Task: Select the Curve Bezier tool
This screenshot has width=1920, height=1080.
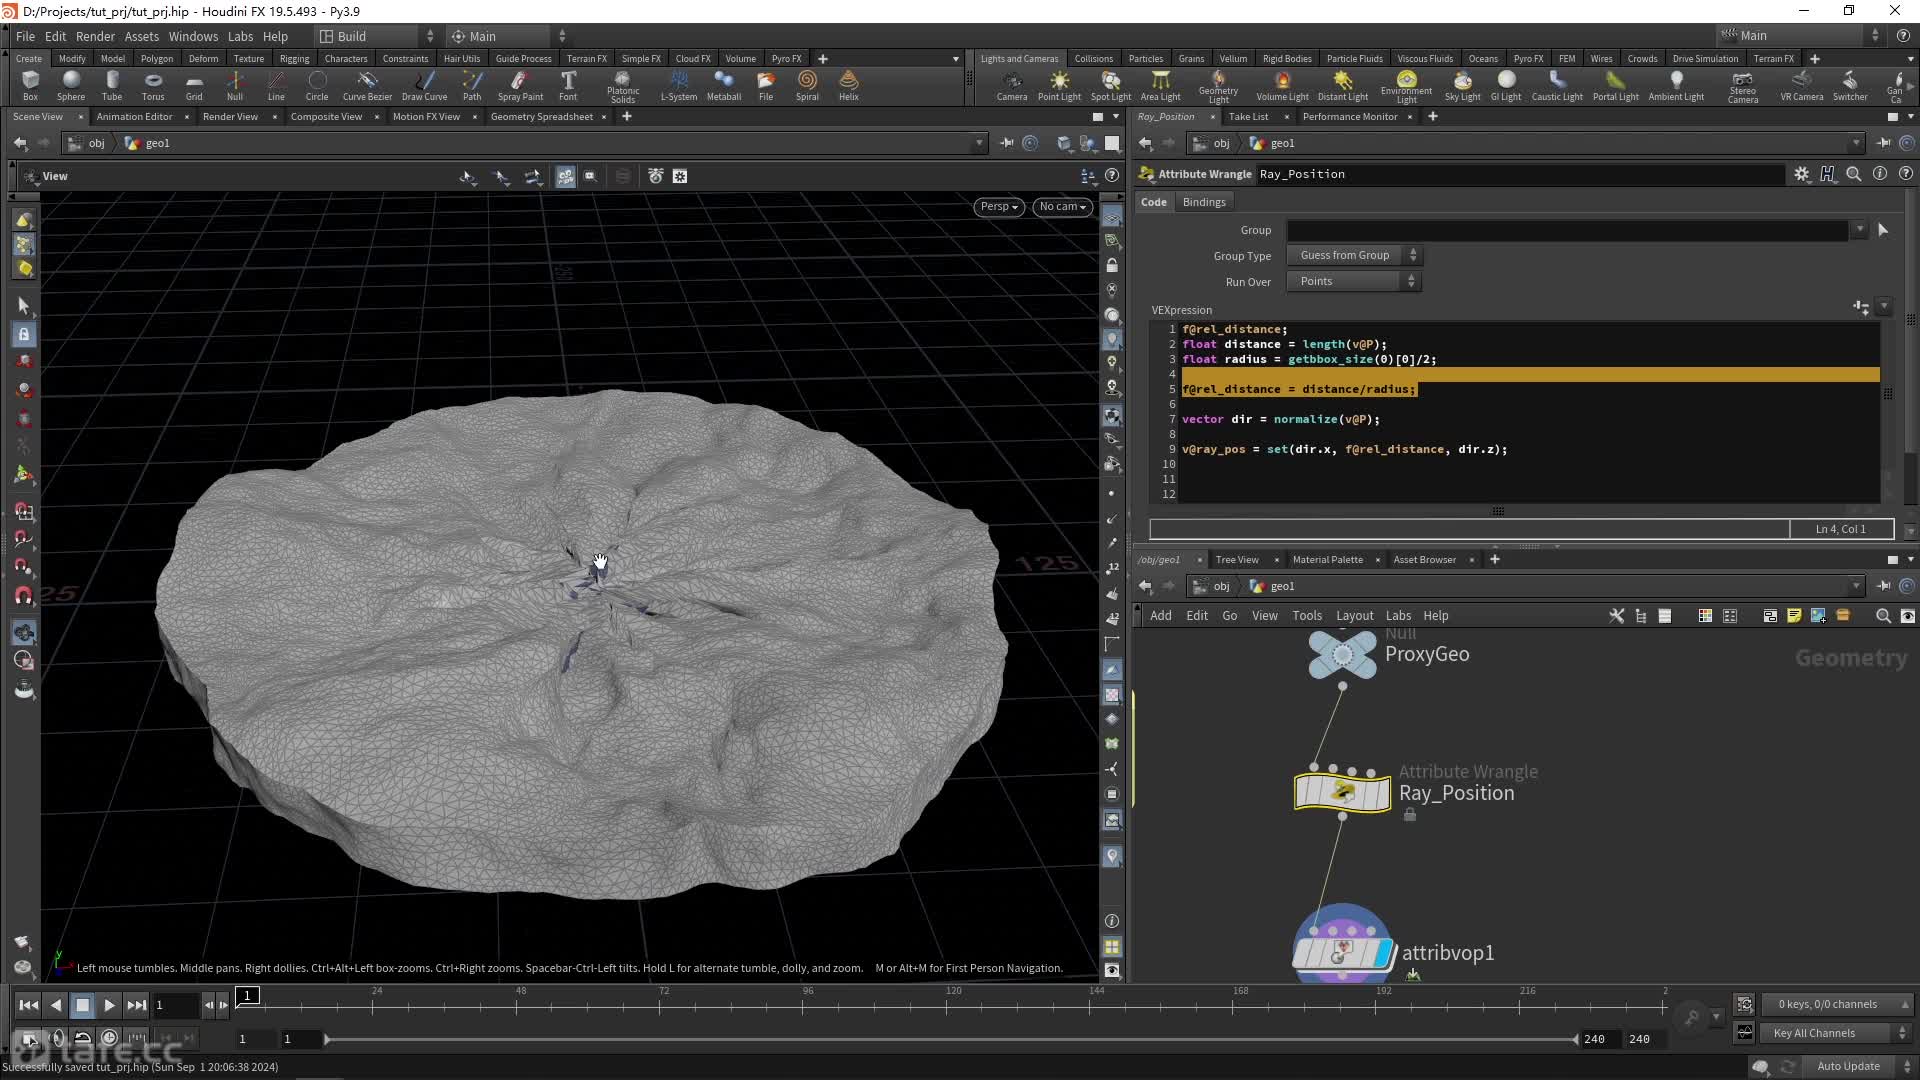Action: pos(367,86)
